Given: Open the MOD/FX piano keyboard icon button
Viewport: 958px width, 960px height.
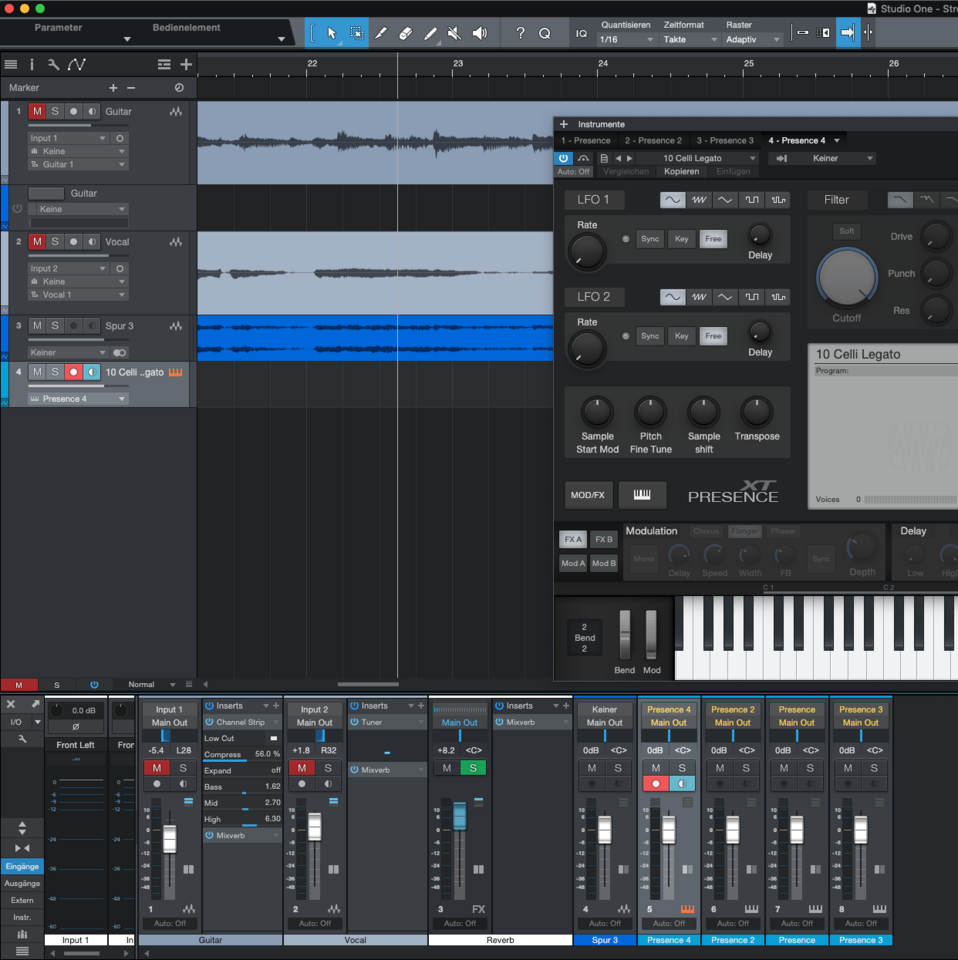Looking at the screenshot, I should pos(642,495).
